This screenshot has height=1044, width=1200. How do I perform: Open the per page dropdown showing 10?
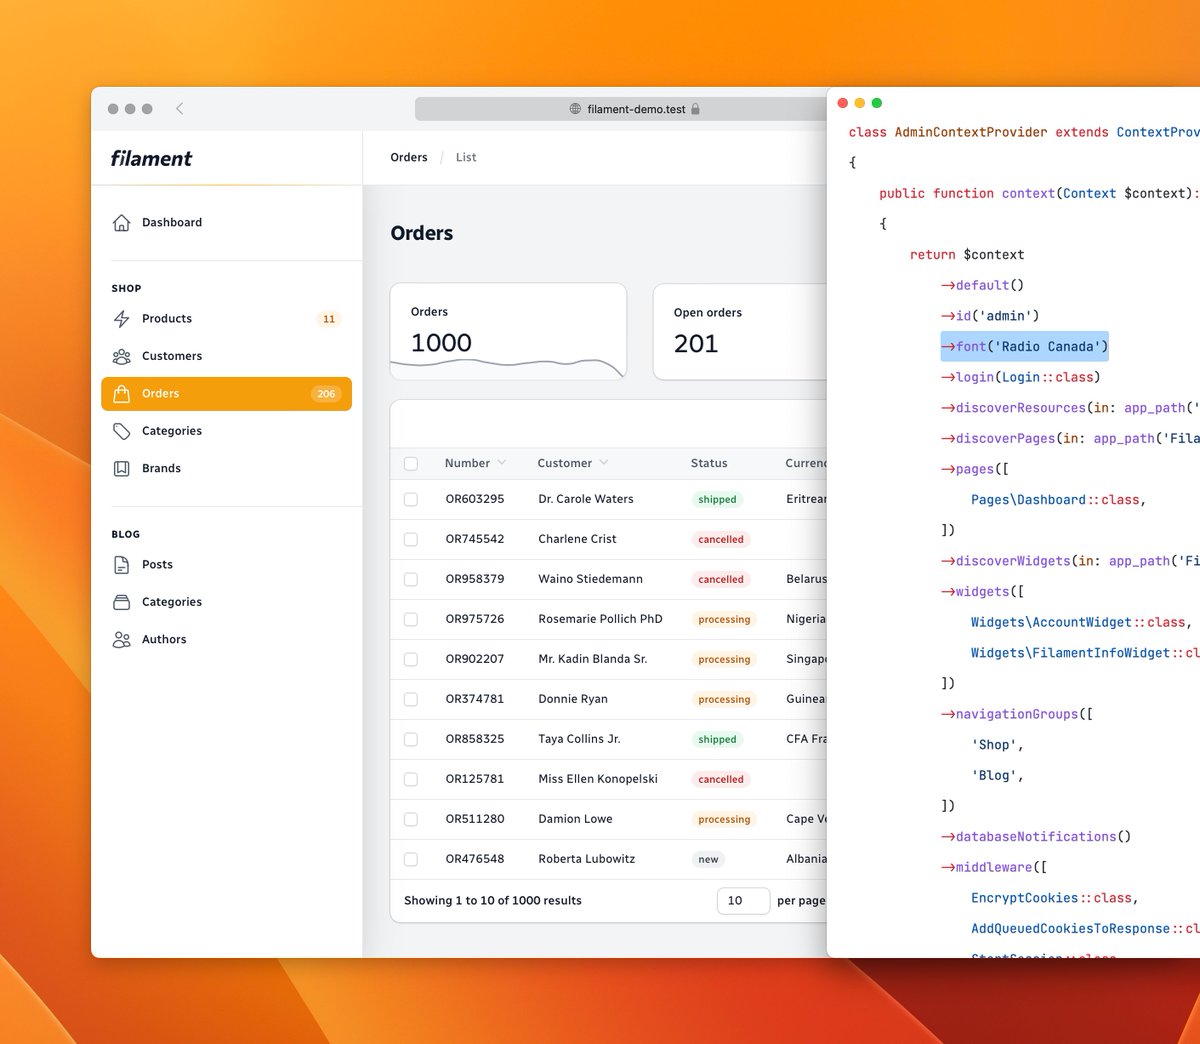tap(742, 900)
